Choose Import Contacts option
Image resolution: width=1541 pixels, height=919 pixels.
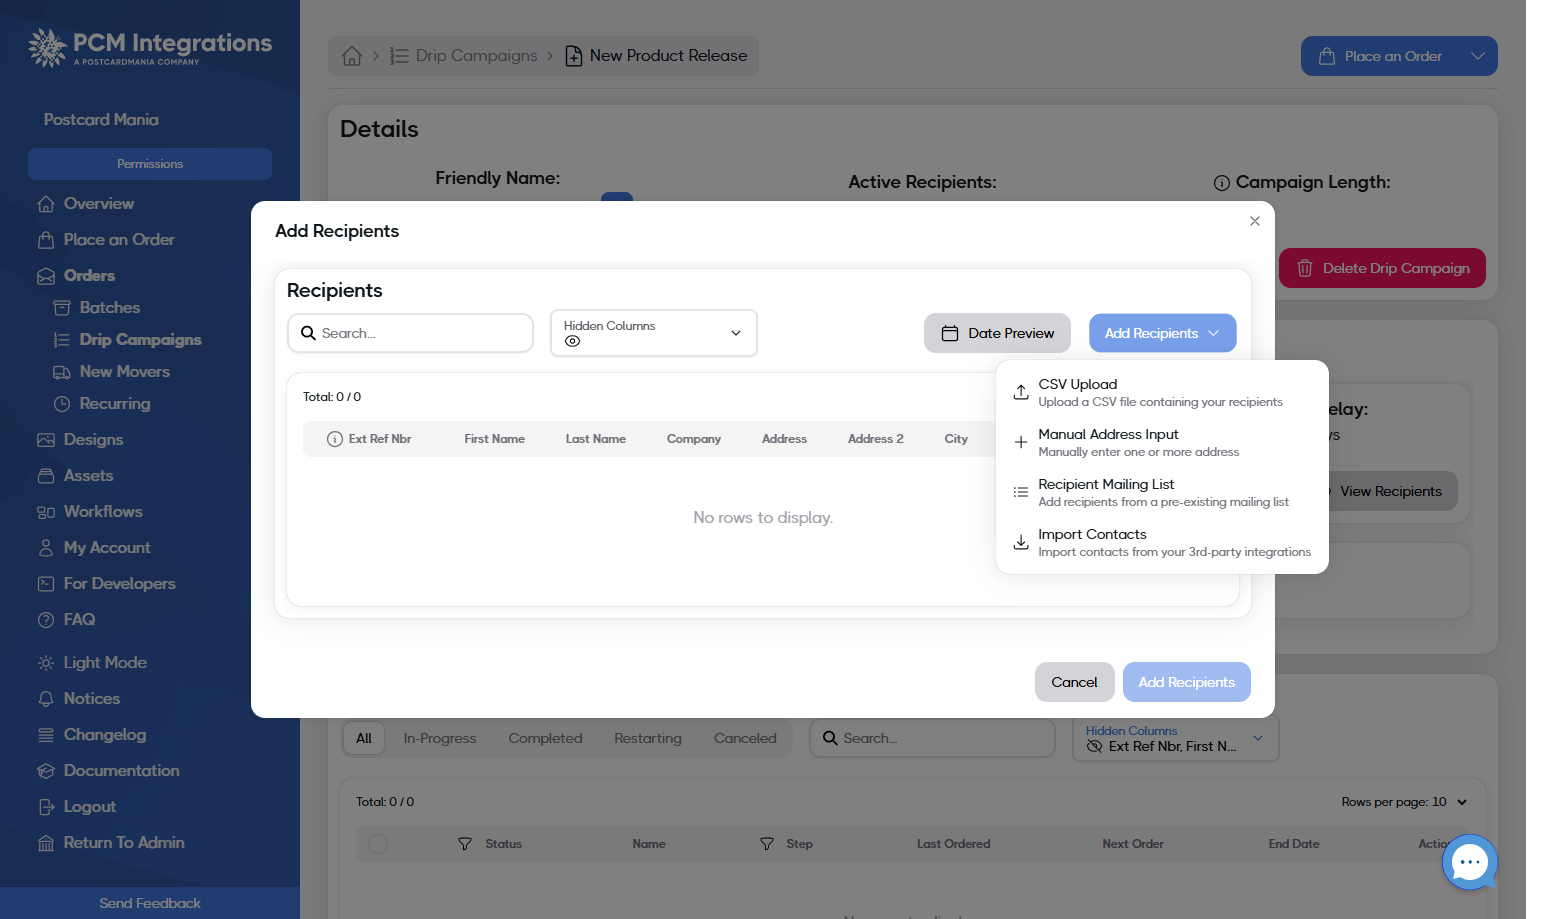coord(1162,542)
